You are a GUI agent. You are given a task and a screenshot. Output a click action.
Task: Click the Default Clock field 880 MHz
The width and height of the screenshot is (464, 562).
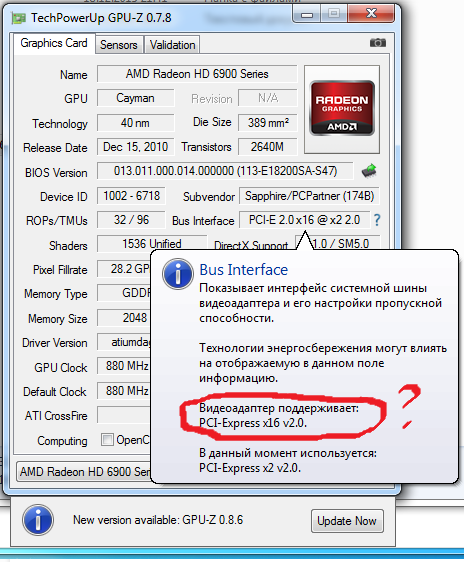click(124, 390)
